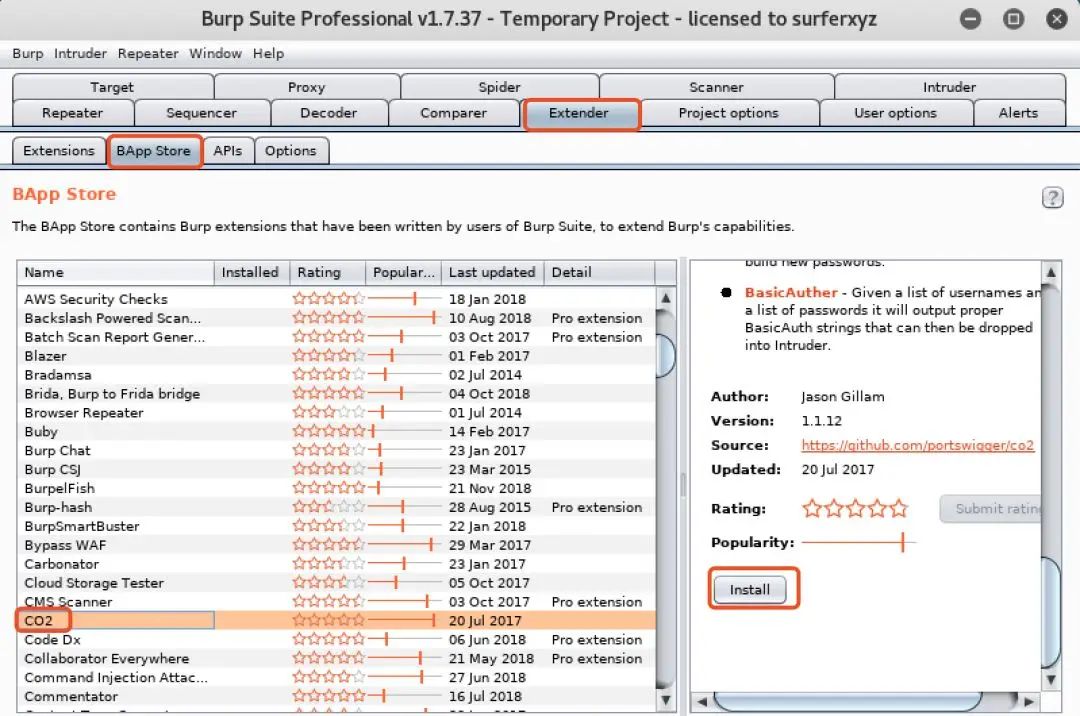Open the BApp Store help icon

pos(1052,198)
